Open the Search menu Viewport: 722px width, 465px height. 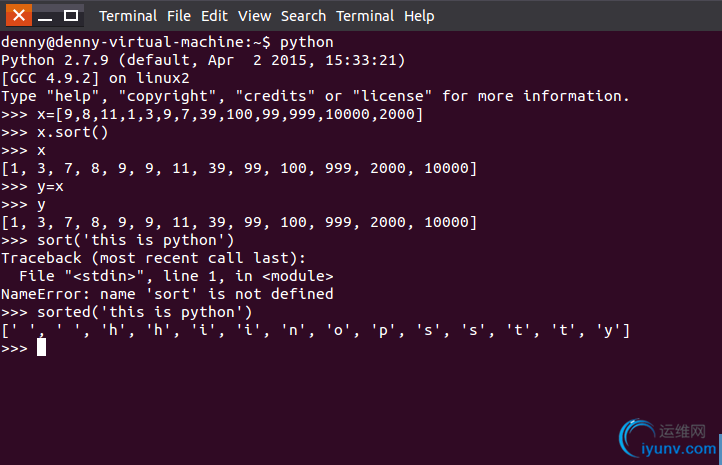[x=303, y=16]
